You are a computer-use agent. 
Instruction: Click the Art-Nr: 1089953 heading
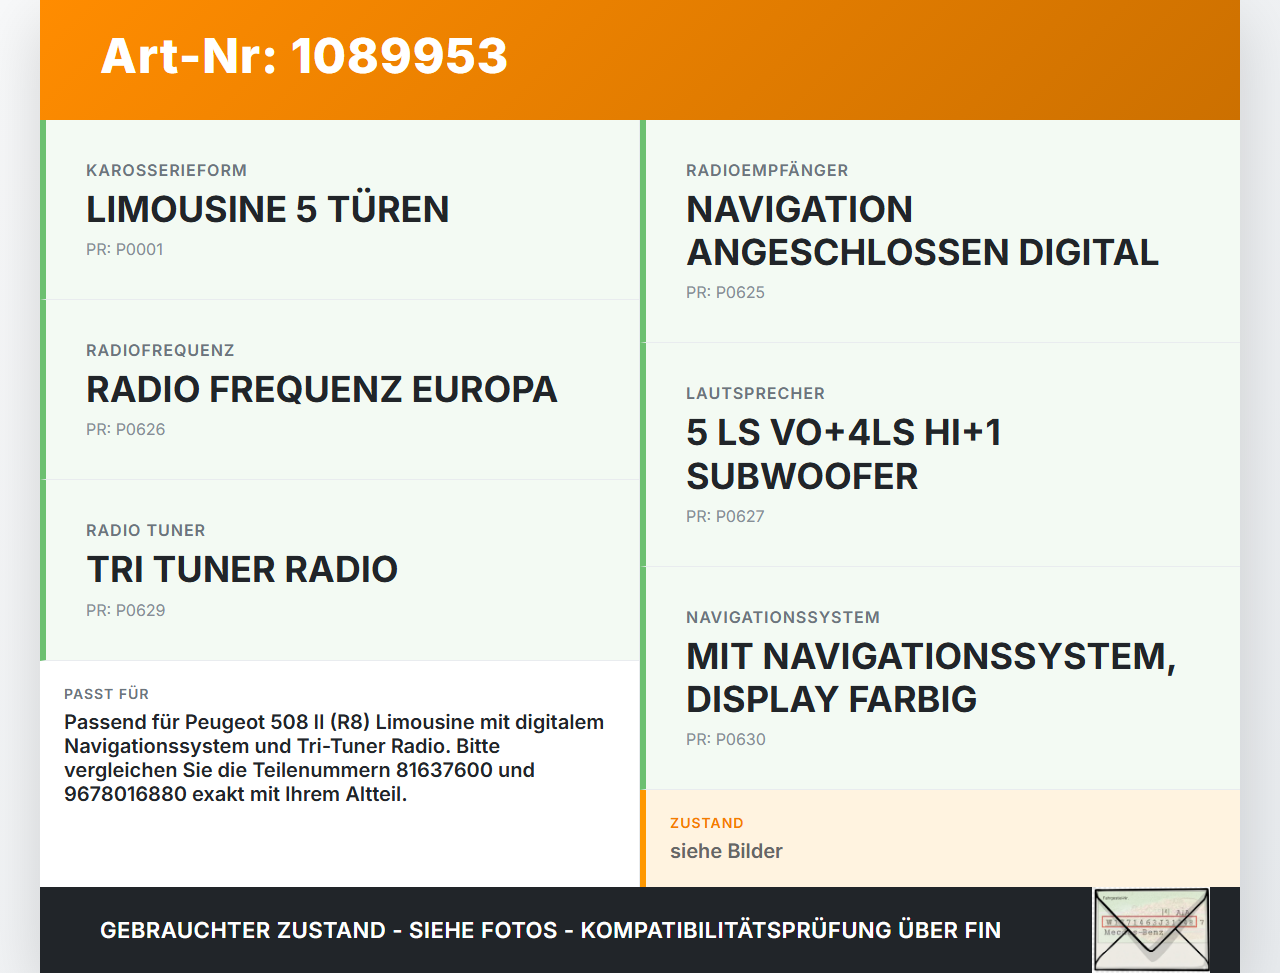[304, 56]
